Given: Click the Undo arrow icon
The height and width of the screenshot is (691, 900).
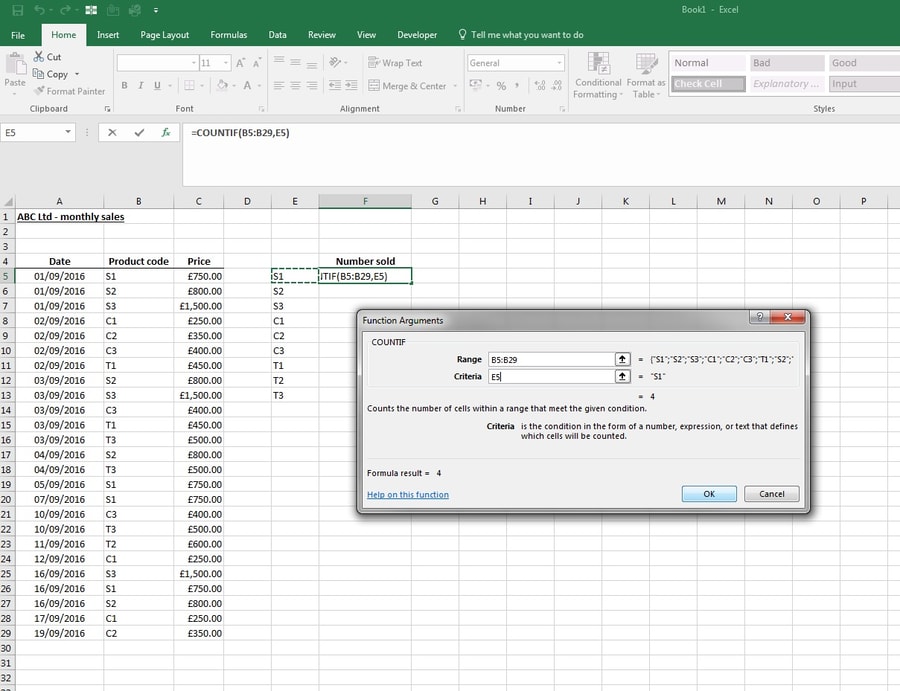Looking at the screenshot, I should pyautogui.click(x=39, y=10).
